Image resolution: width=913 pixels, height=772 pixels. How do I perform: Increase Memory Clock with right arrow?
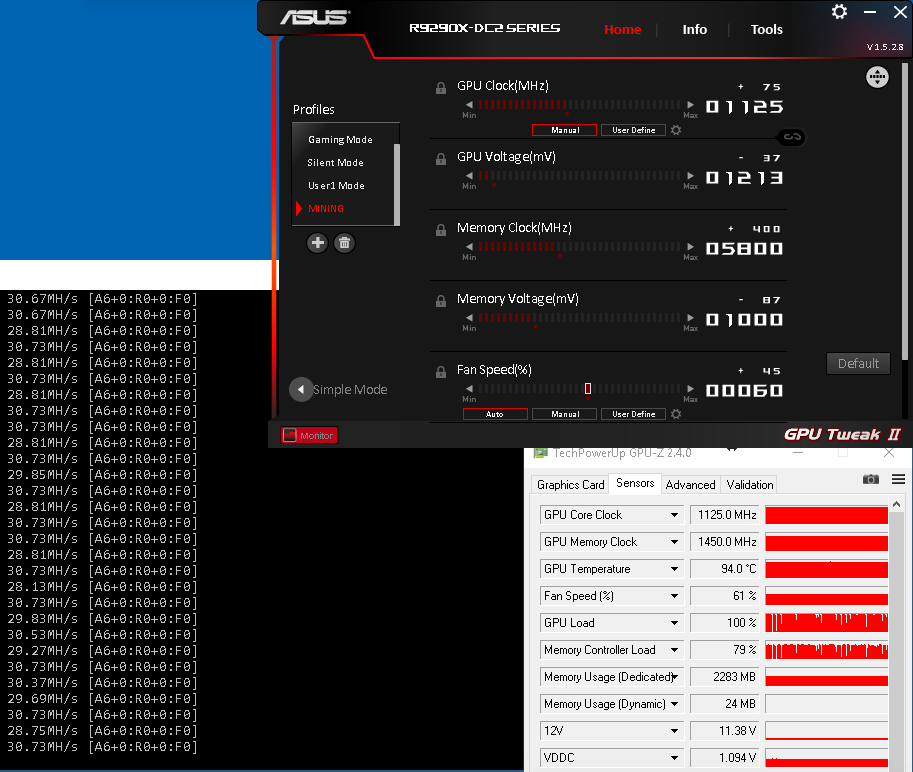pos(690,247)
